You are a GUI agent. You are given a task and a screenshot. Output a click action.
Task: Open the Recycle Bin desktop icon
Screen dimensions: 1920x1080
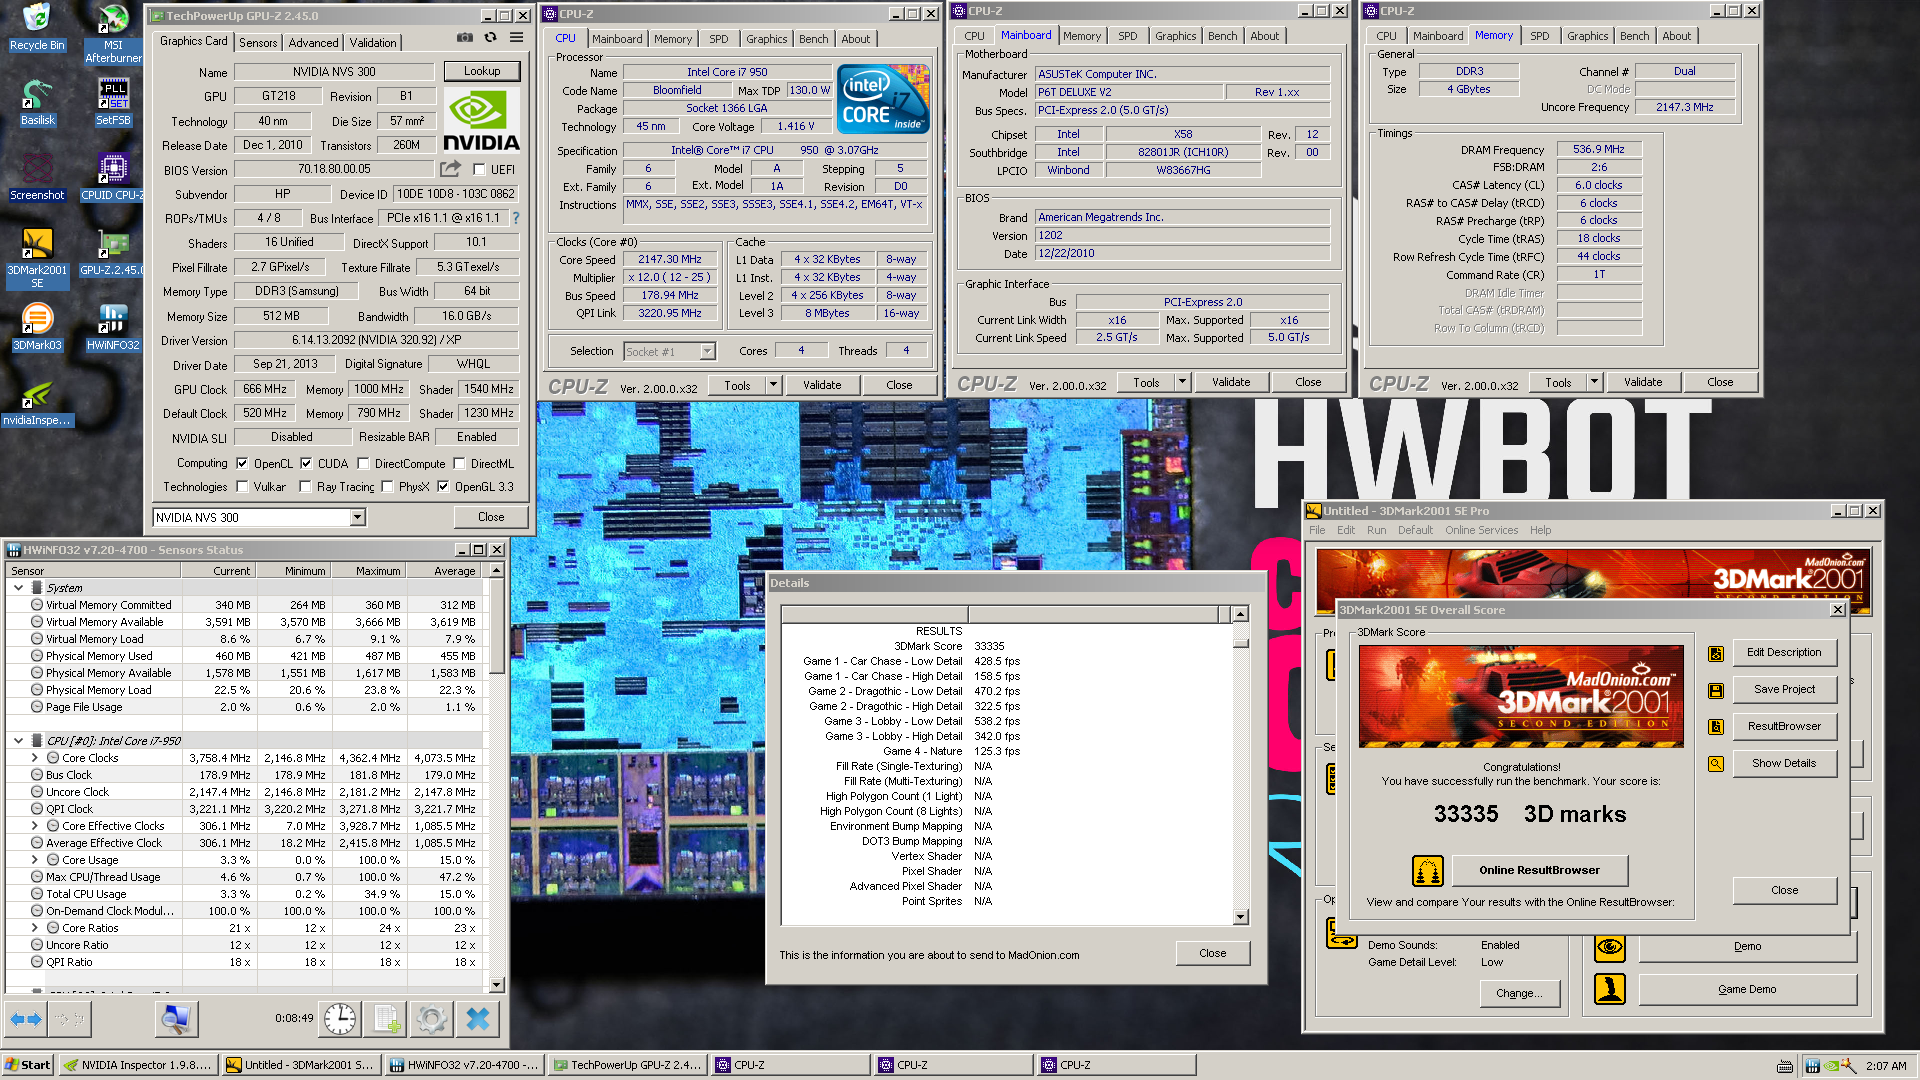(37, 27)
